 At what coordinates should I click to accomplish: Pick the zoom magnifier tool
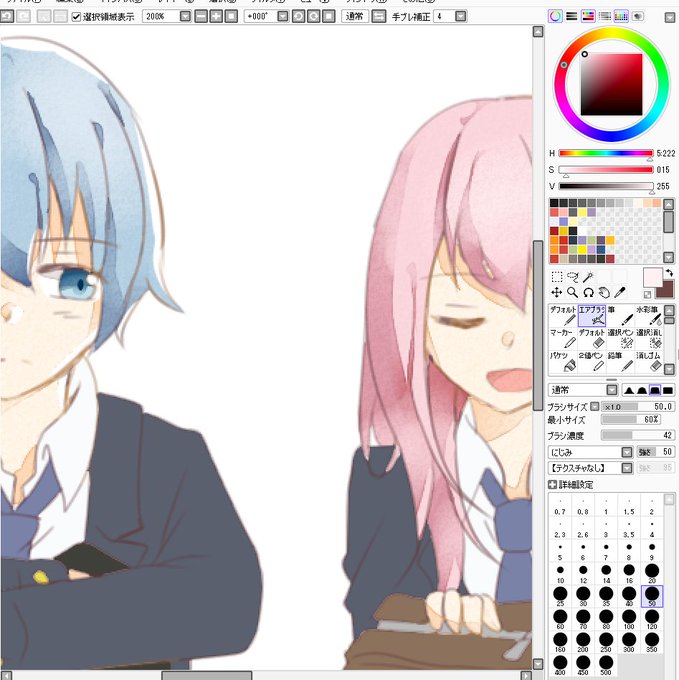pos(573,293)
